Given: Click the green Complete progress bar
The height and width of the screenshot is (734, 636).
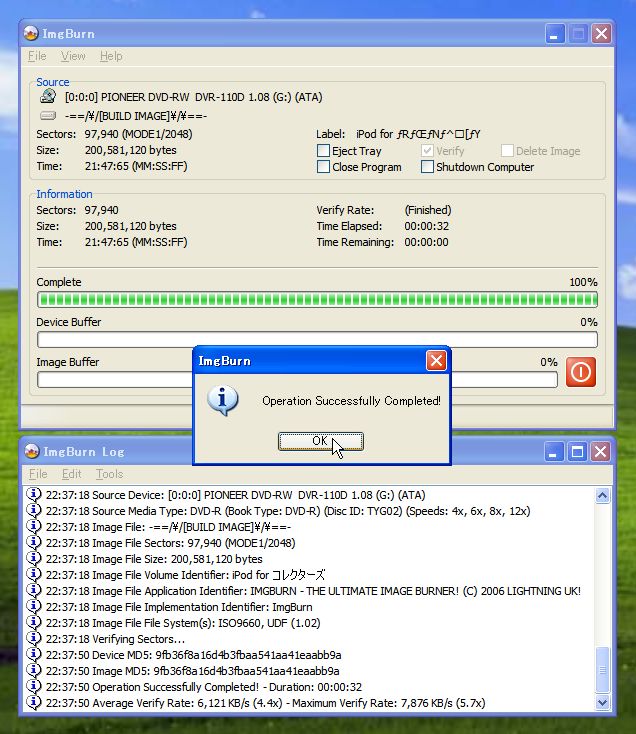Looking at the screenshot, I should [x=317, y=300].
